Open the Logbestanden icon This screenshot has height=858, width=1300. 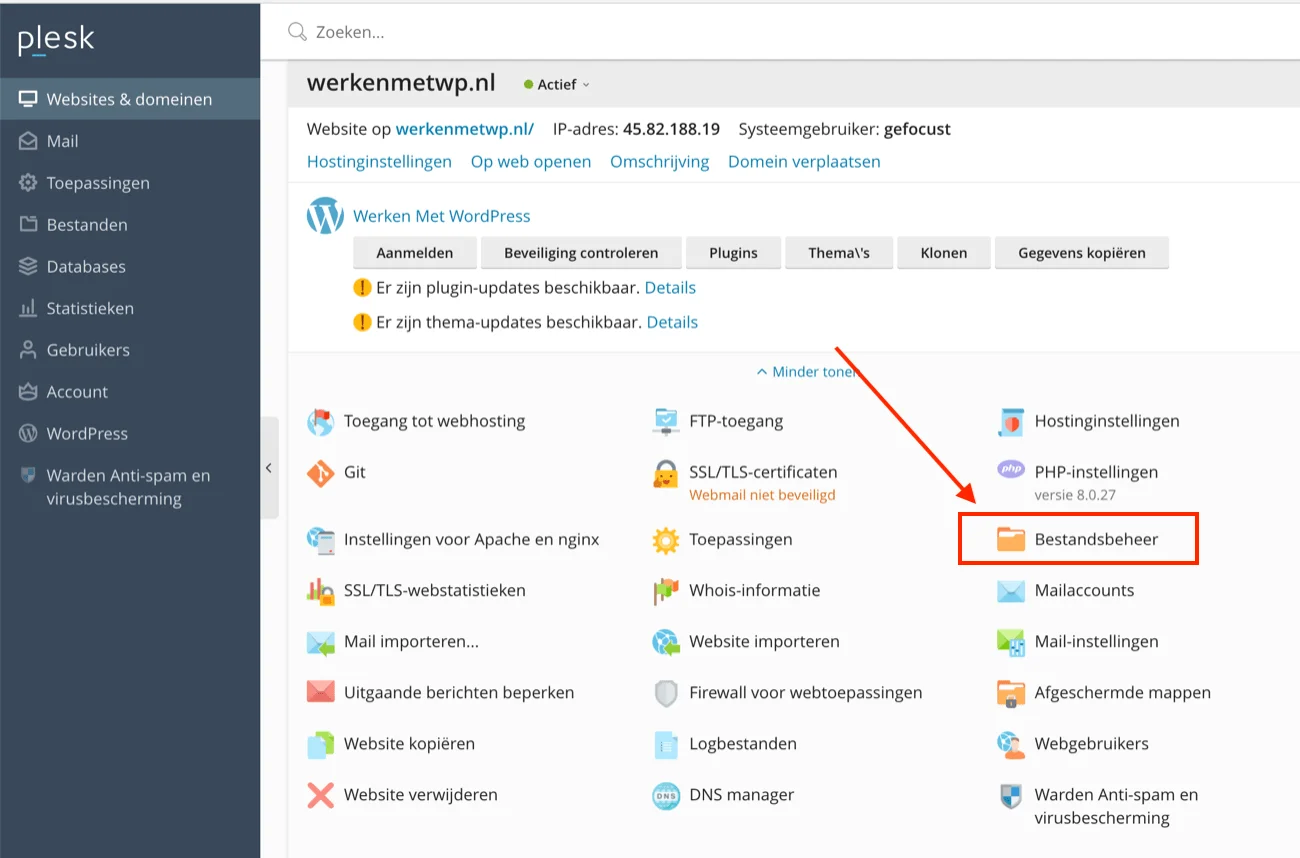click(x=665, y=744)
